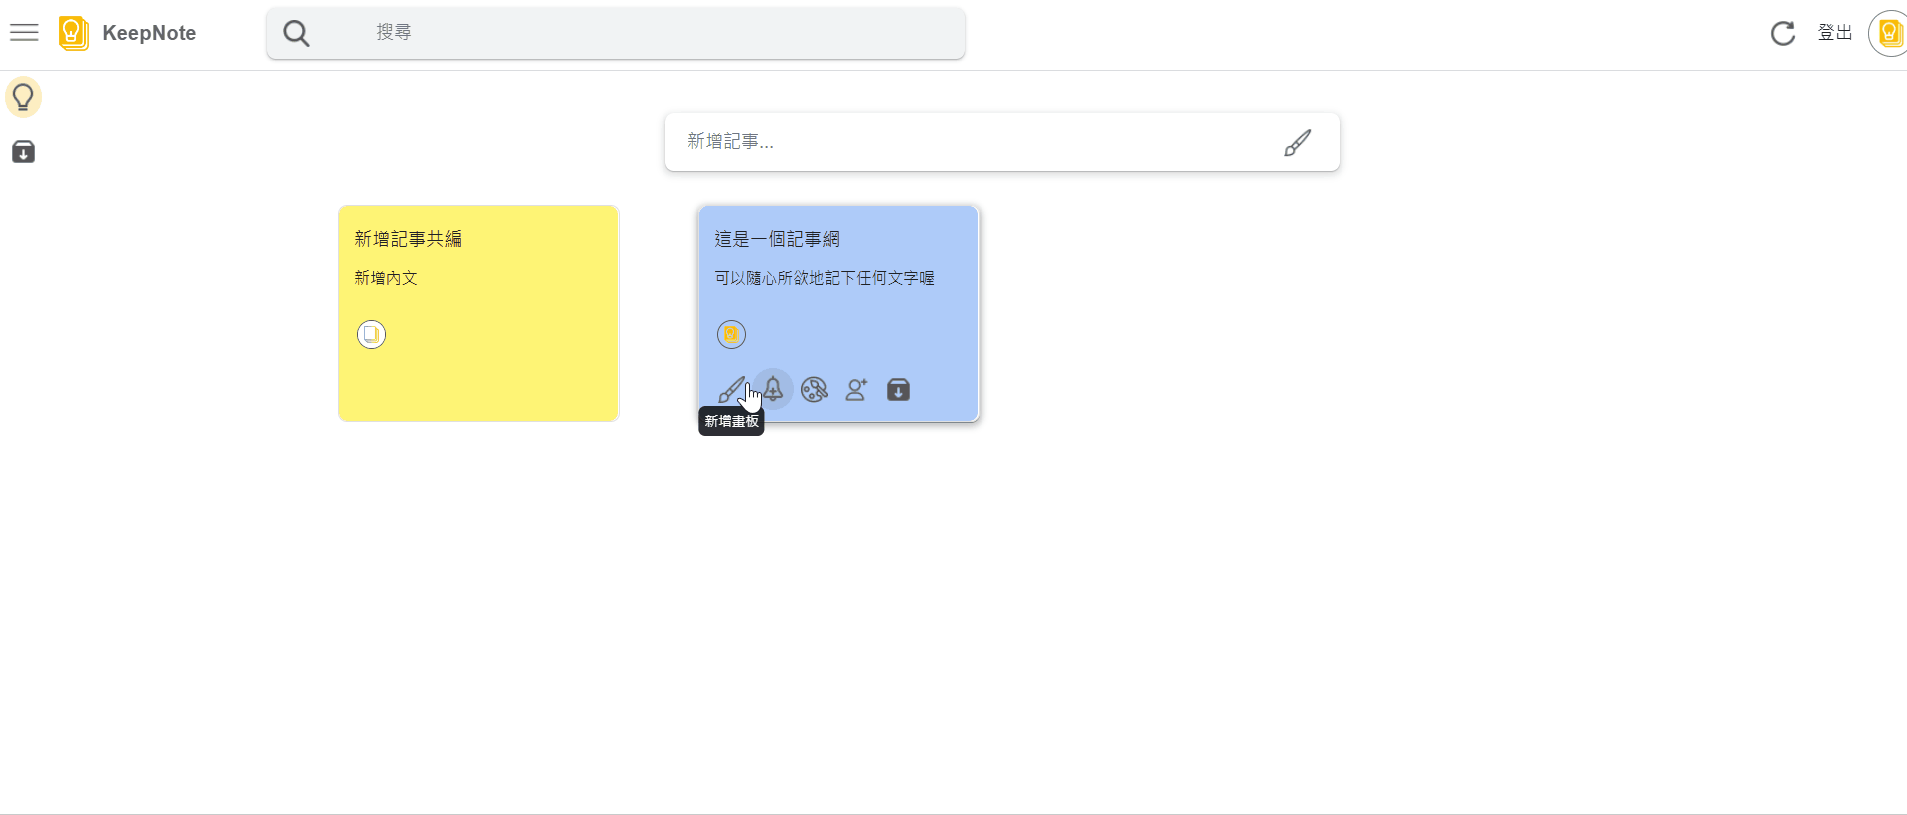Screen dimensions: 1907x815
Task: Open the archive sidebar icon
Action: point(23,152)
